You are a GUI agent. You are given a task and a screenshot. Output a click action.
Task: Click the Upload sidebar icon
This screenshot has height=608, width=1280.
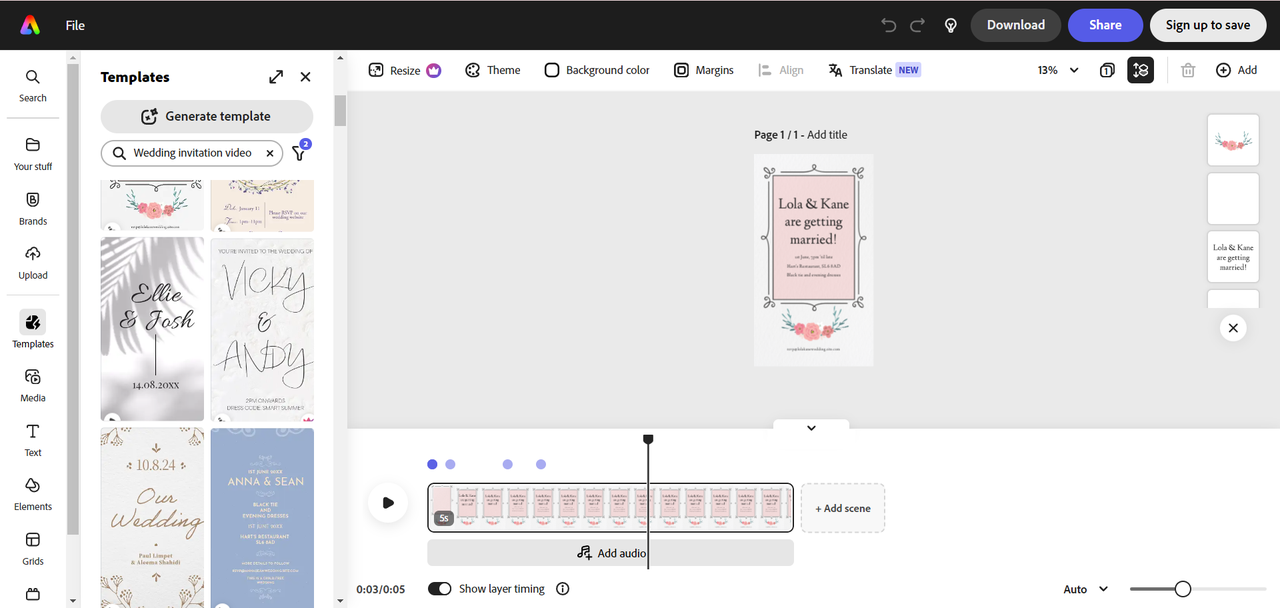[x=33, y=263]
